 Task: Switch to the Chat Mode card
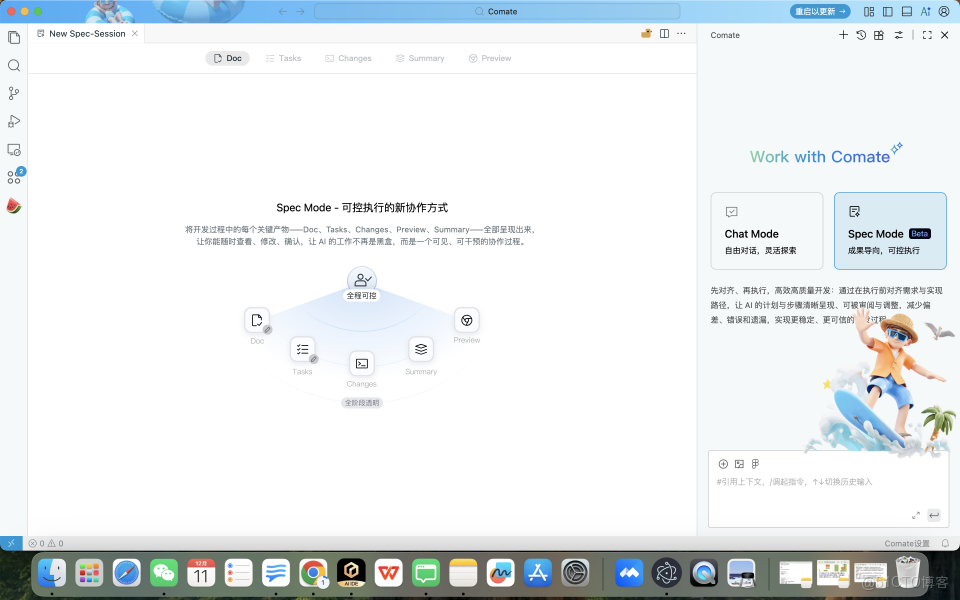point(766,230)
